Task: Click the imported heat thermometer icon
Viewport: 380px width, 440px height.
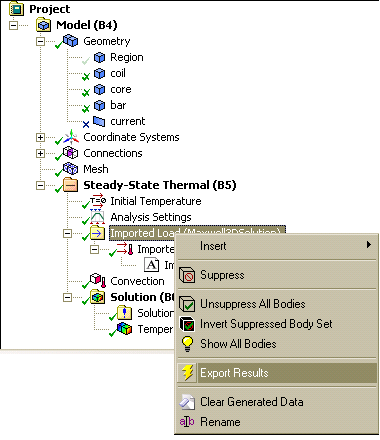Action: pos(125,249)
